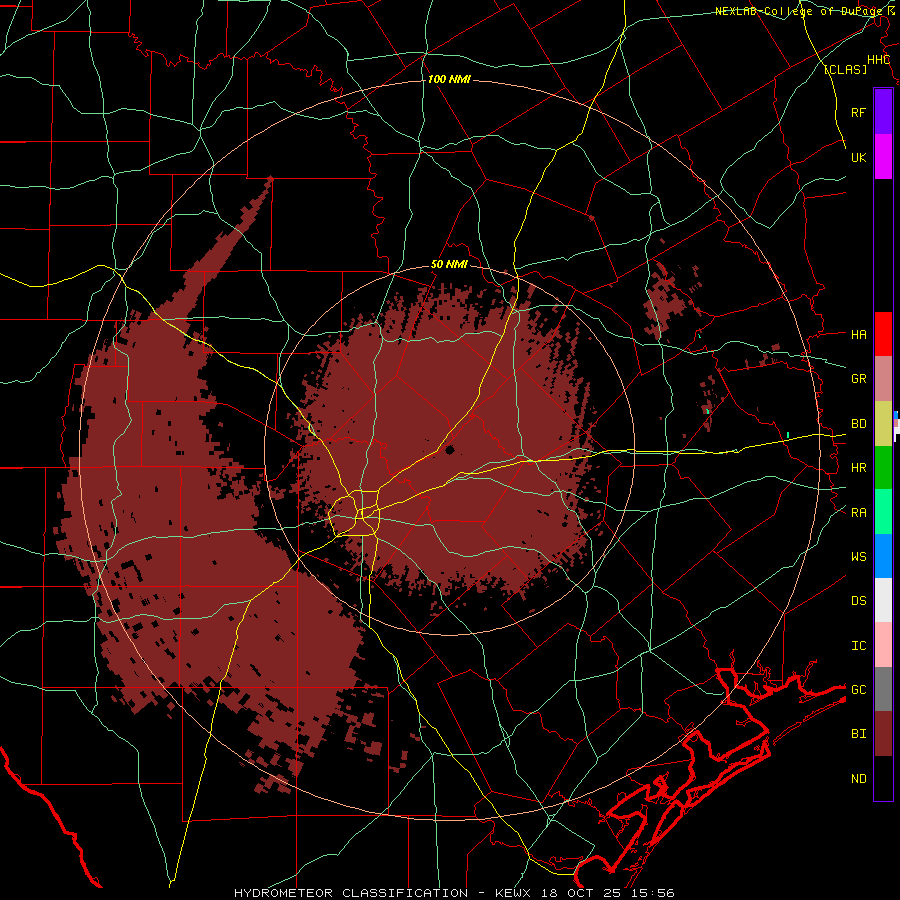
Task: Click the UK legend label
Action: click(x=858, y=157)
